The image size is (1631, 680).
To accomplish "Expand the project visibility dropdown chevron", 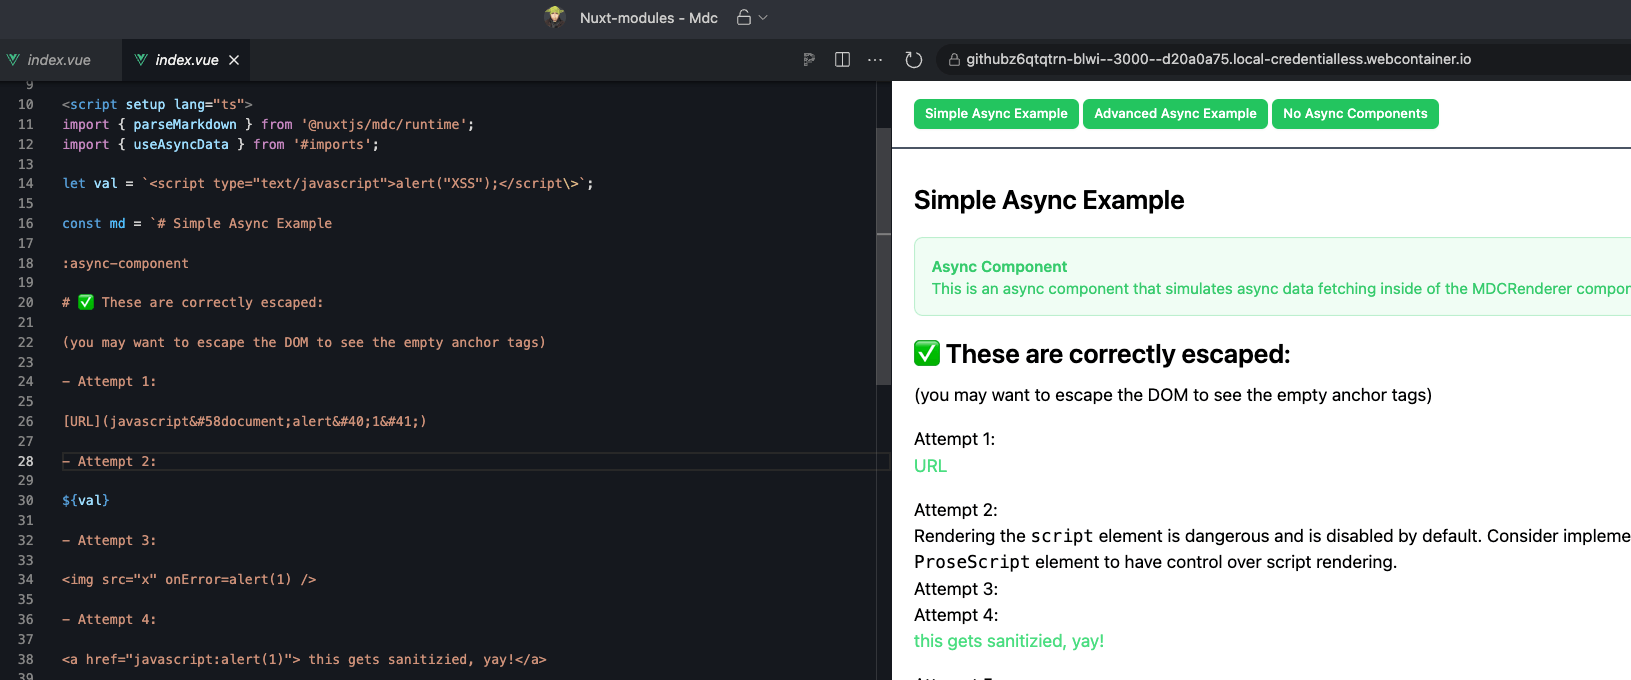I will tap(764, 17).
